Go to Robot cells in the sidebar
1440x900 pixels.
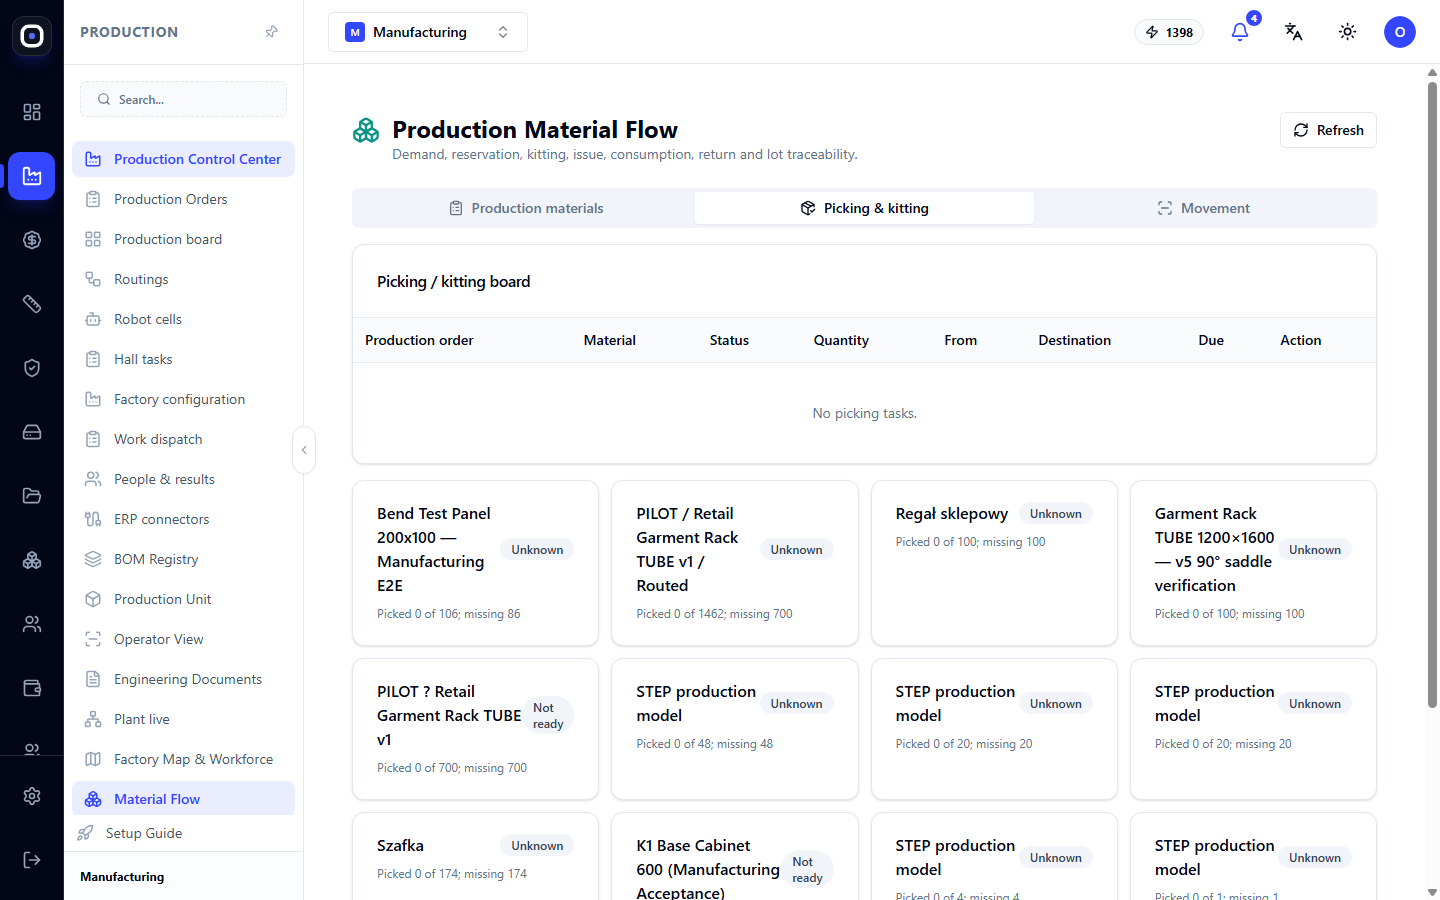183,319
